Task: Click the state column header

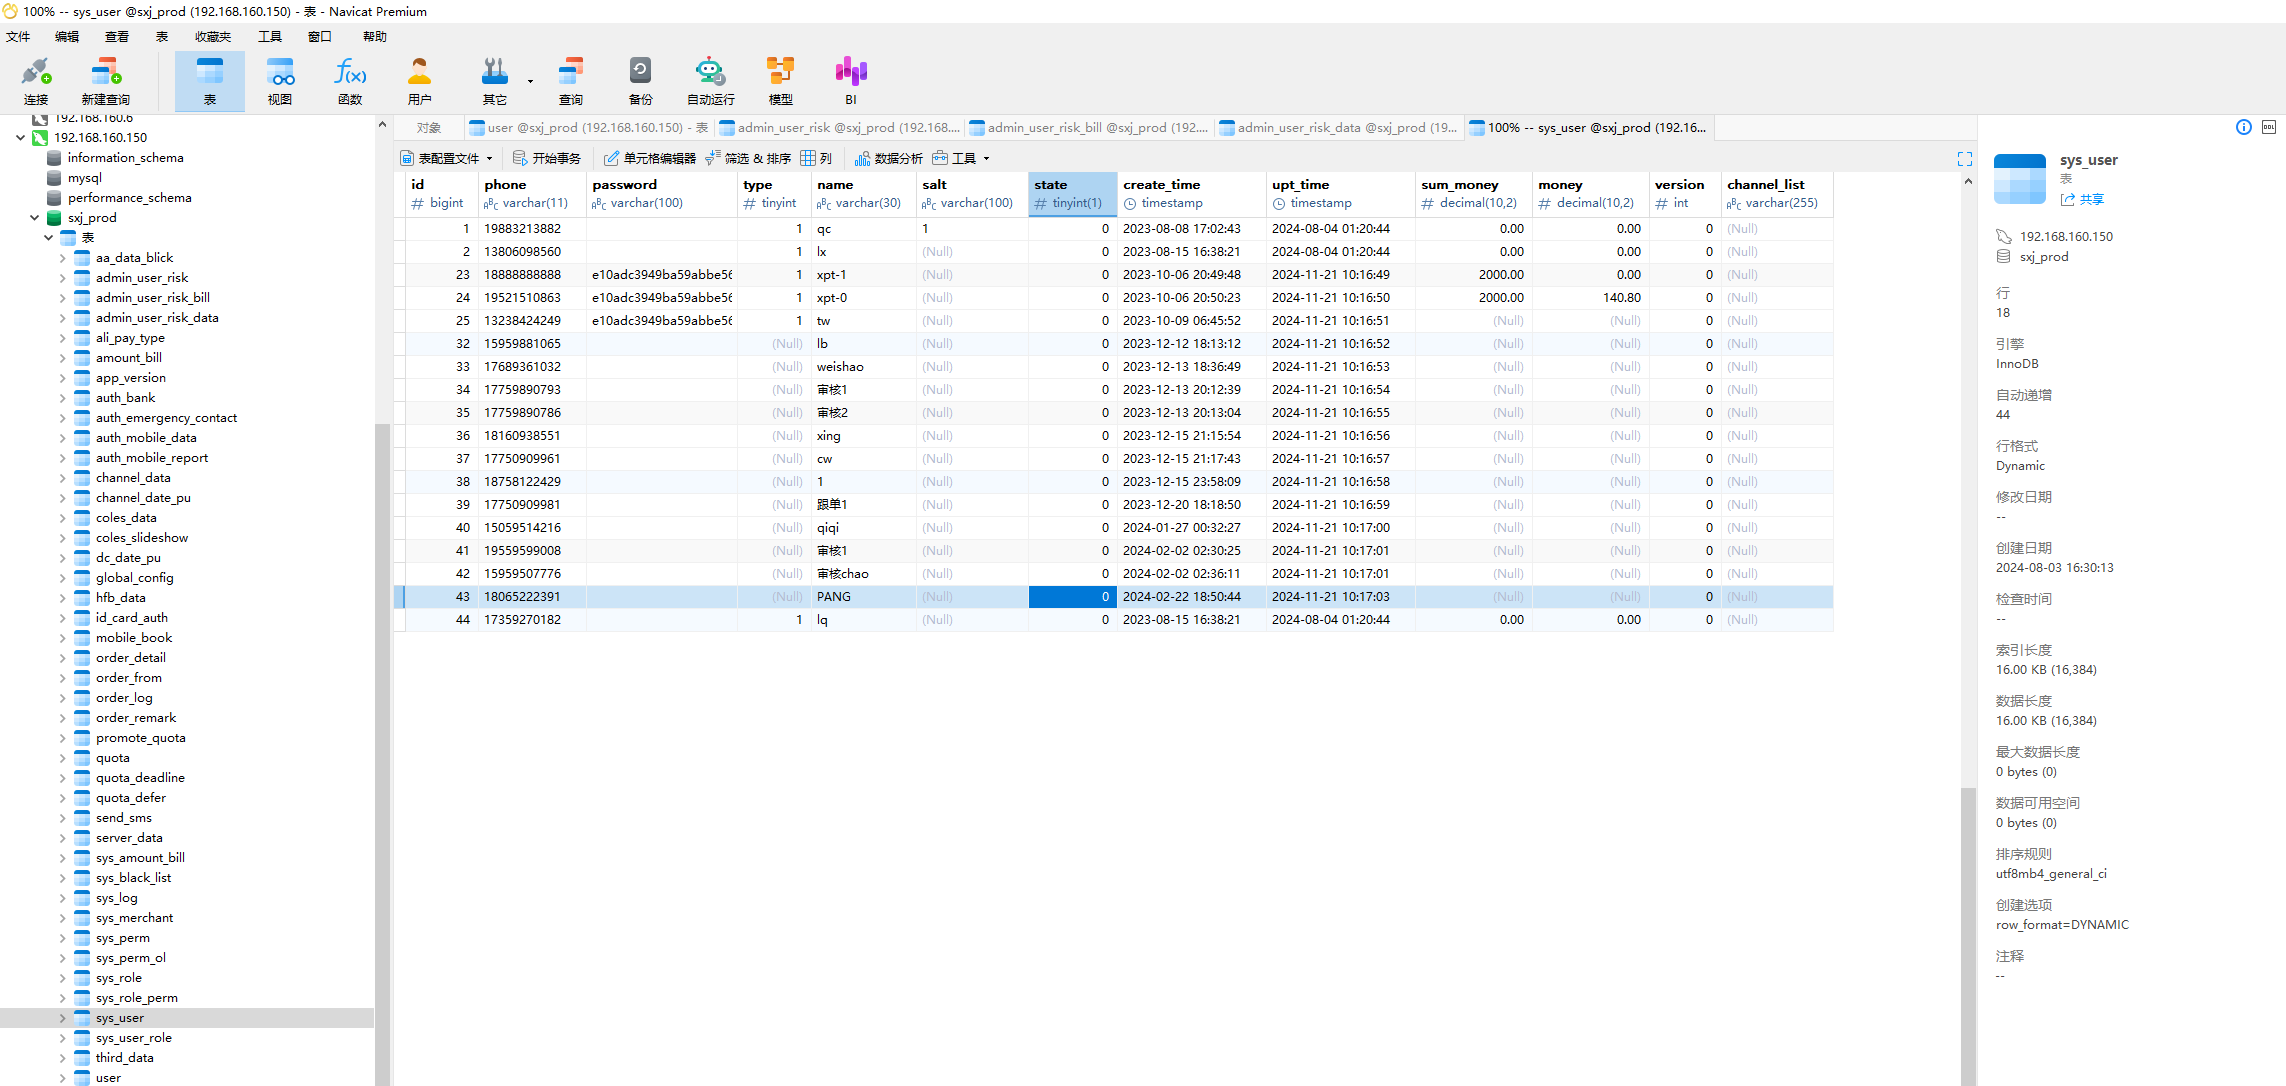Action: [x=1072, y=193]
